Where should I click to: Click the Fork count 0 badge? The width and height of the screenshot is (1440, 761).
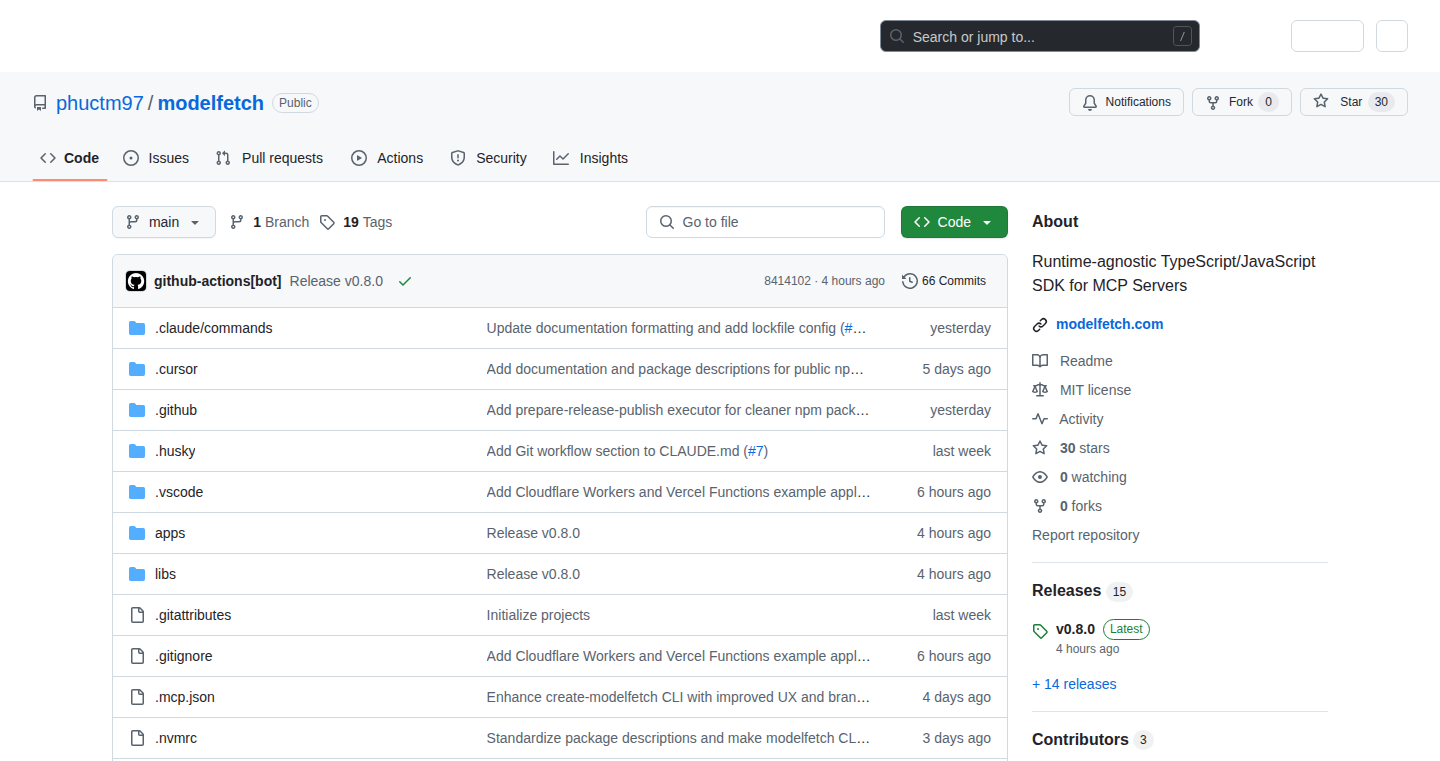[x=1268, y=102]
